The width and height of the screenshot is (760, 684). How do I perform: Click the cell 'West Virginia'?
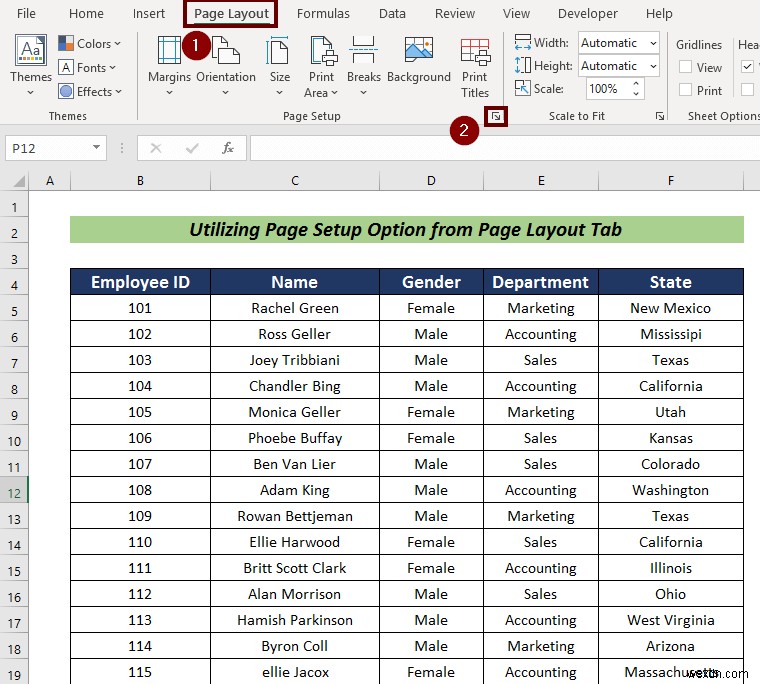point(670,620)
